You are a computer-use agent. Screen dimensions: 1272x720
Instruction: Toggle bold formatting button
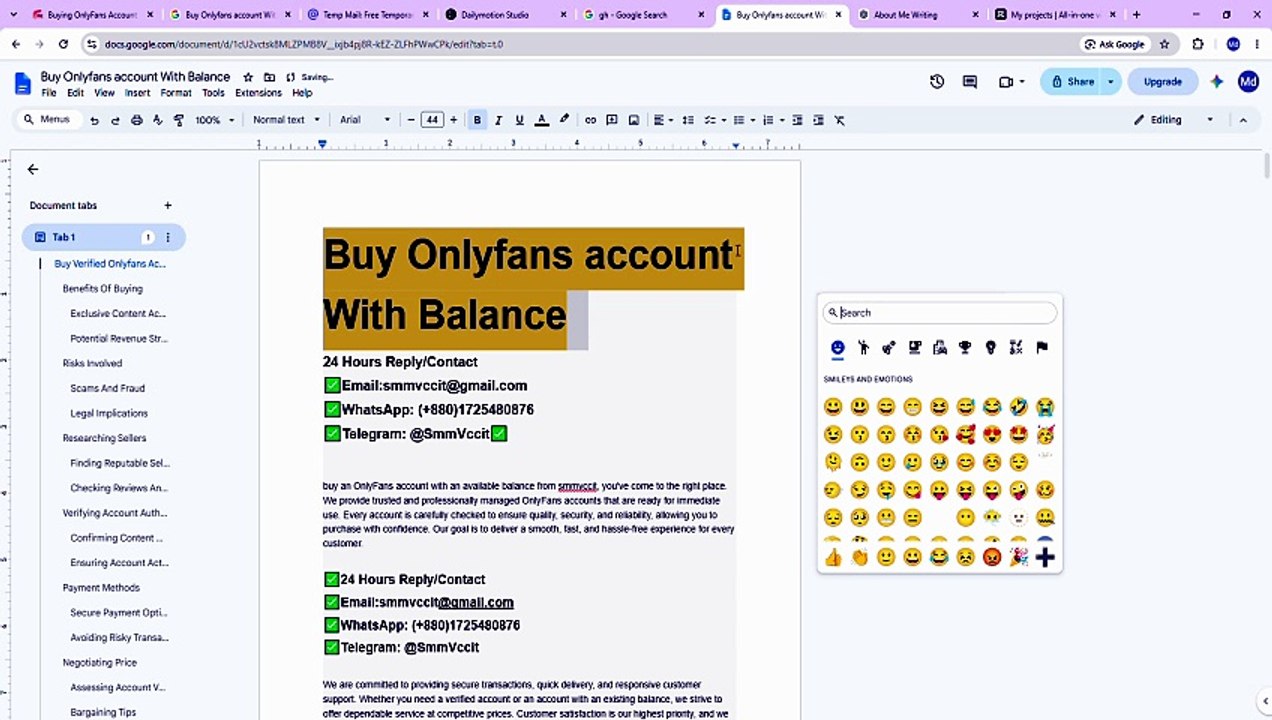(x=477, y=120)
